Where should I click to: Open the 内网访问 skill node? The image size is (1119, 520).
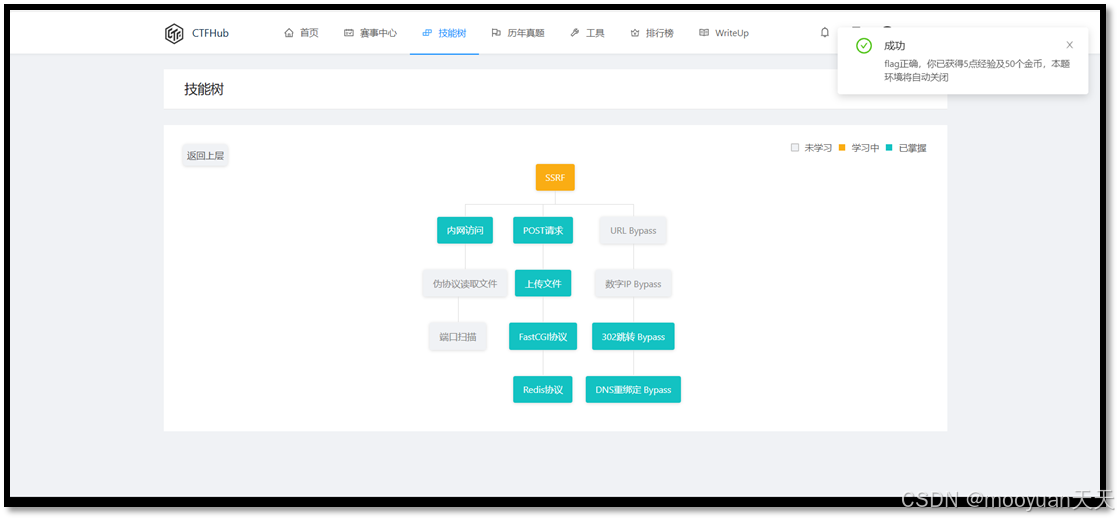pos(465,230)
